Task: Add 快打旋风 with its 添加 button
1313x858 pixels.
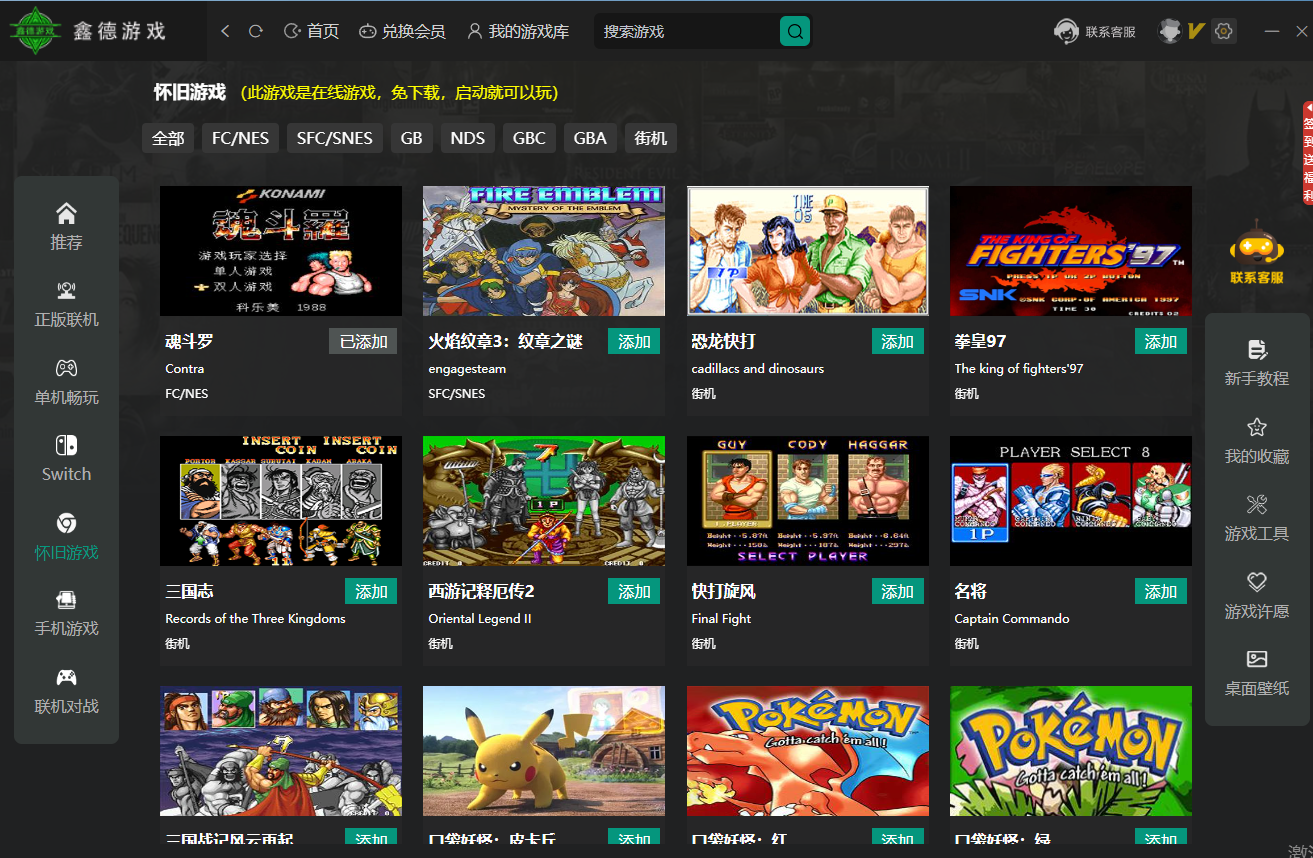Action: point(897,592)
